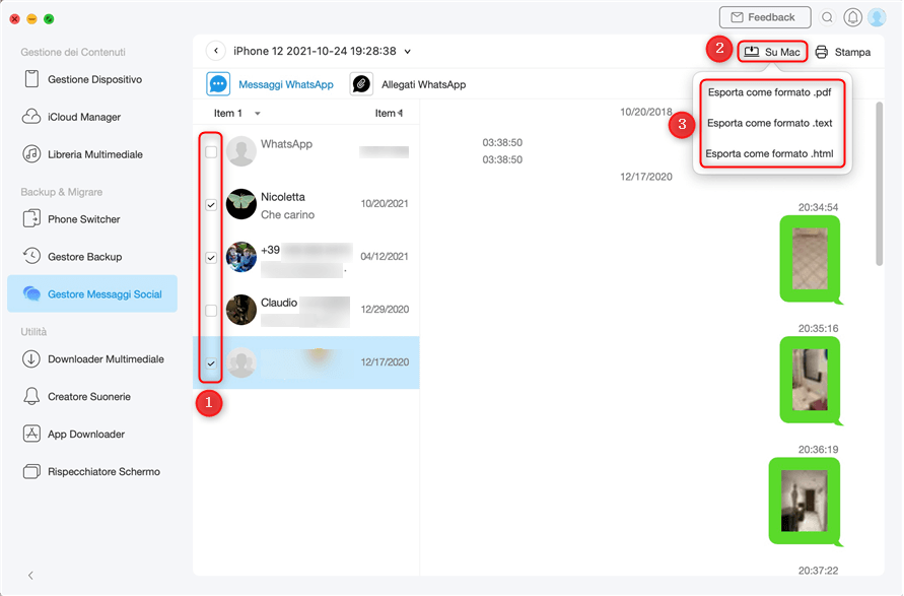This screenshot has width=904, height=596.
Task: Expand the iPhone 12 backup dropdown
Action: tap(408, 51)
